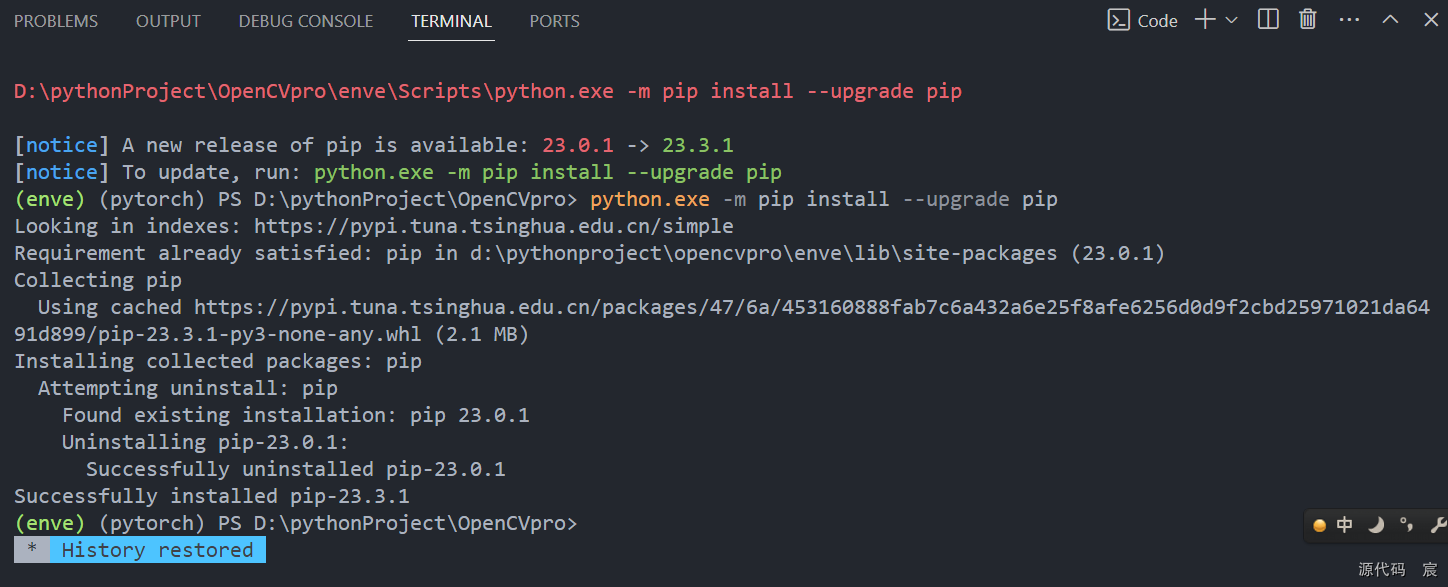
Task: Click the final terminal prompt line
Action: pyautogui.click(x=296, y=523)
